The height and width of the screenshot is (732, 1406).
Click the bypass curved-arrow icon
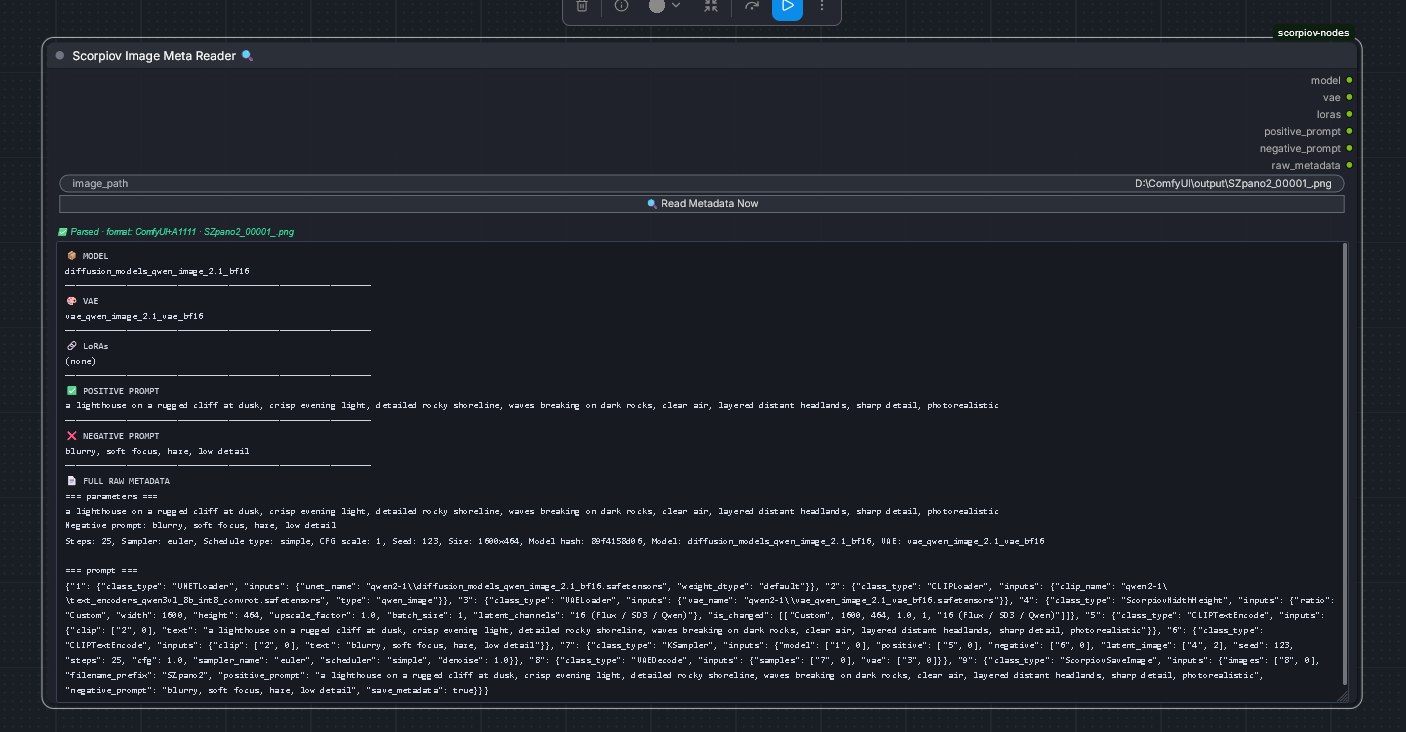pyautogui.click(x=752, y=6)
